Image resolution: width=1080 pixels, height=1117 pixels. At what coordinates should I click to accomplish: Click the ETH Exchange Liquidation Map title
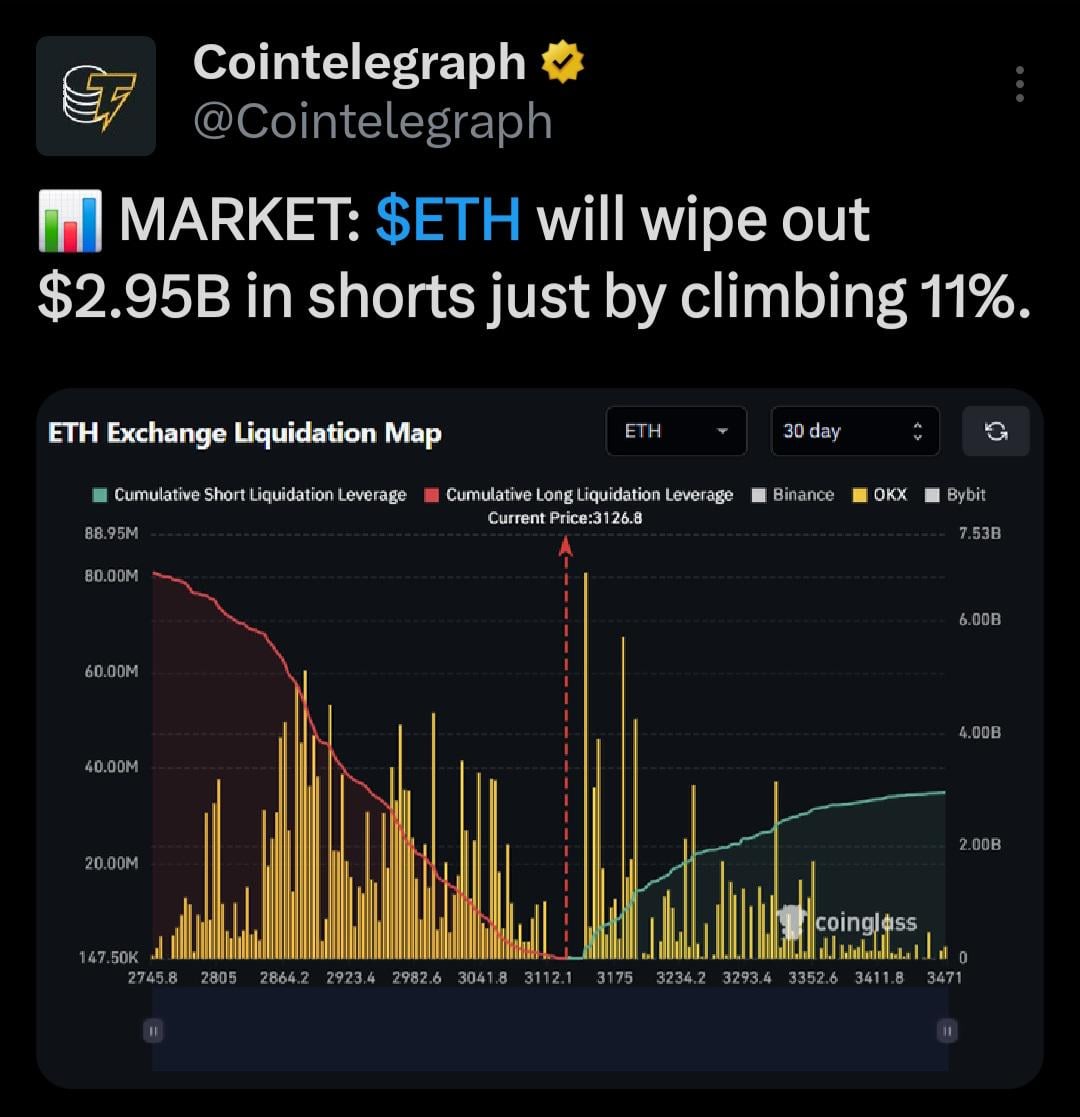(245, 433)
